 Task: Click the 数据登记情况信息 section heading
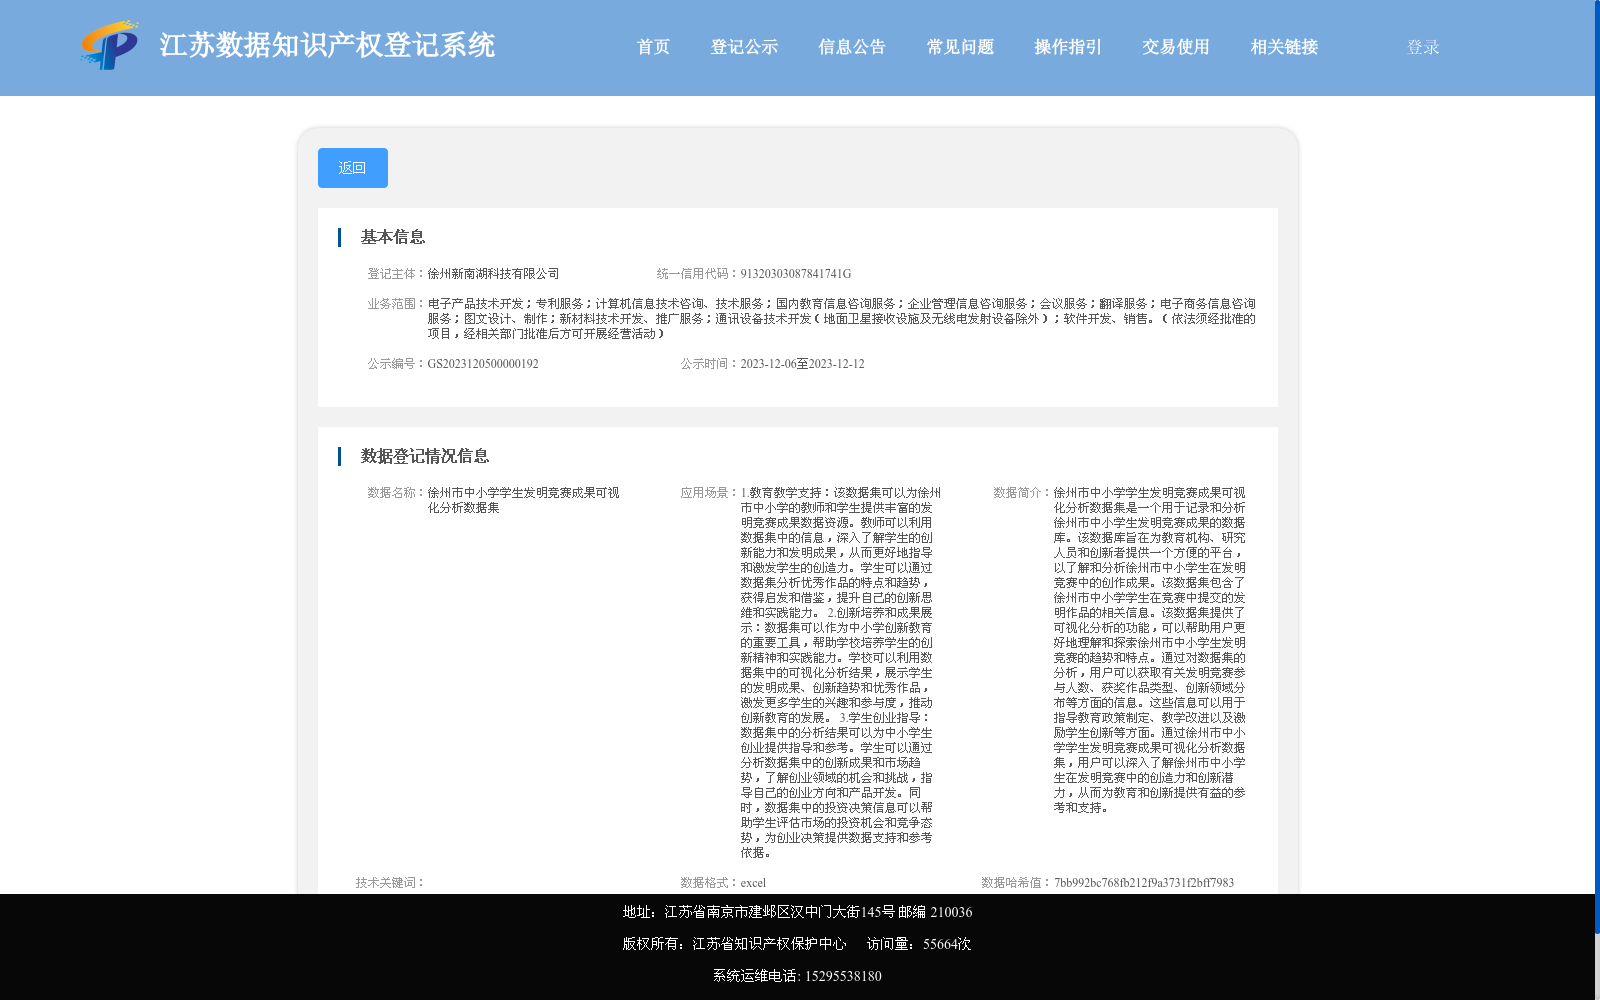click(x=425, y=456)
